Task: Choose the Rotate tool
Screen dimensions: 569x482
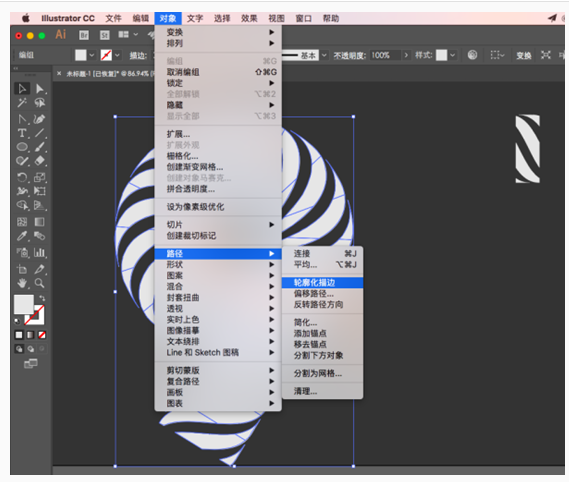Action: (22, 177)
